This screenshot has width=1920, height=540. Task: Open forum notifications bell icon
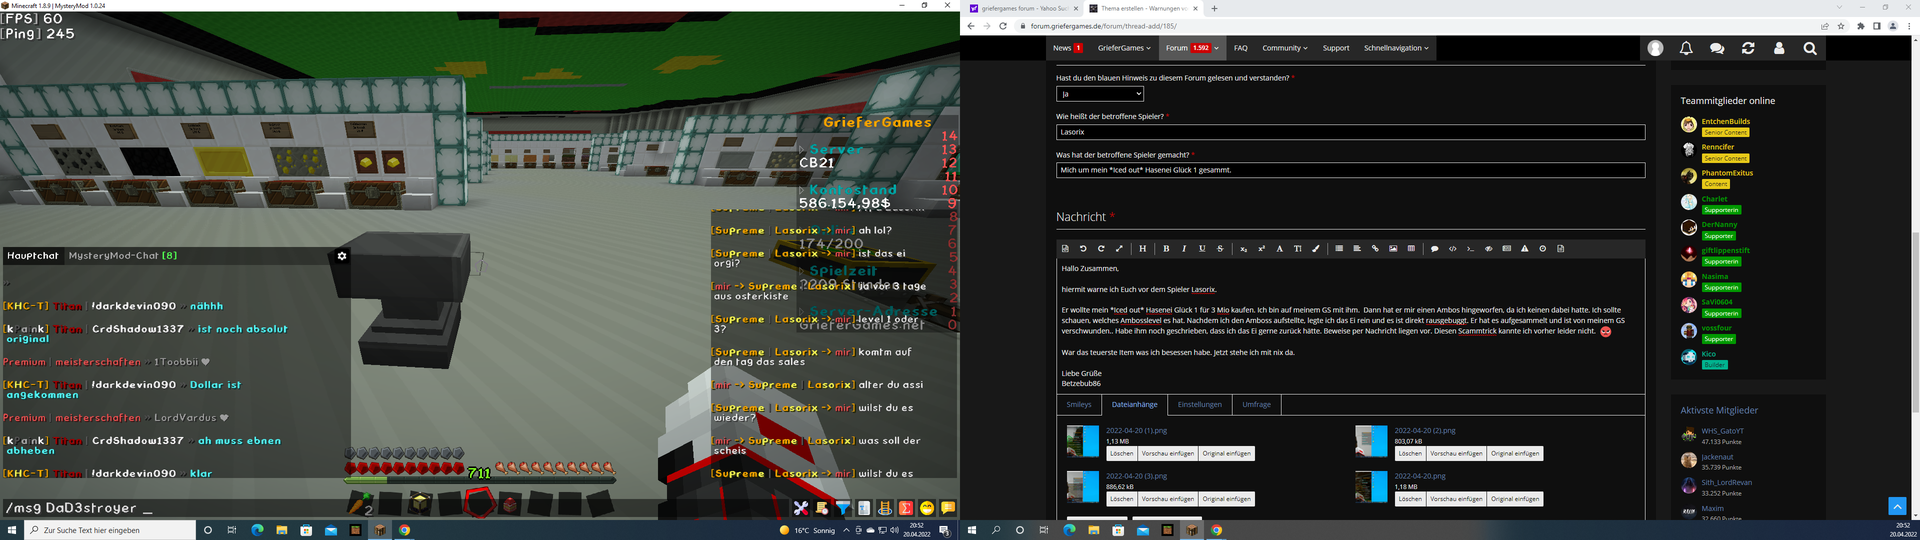coord(1686,48)
